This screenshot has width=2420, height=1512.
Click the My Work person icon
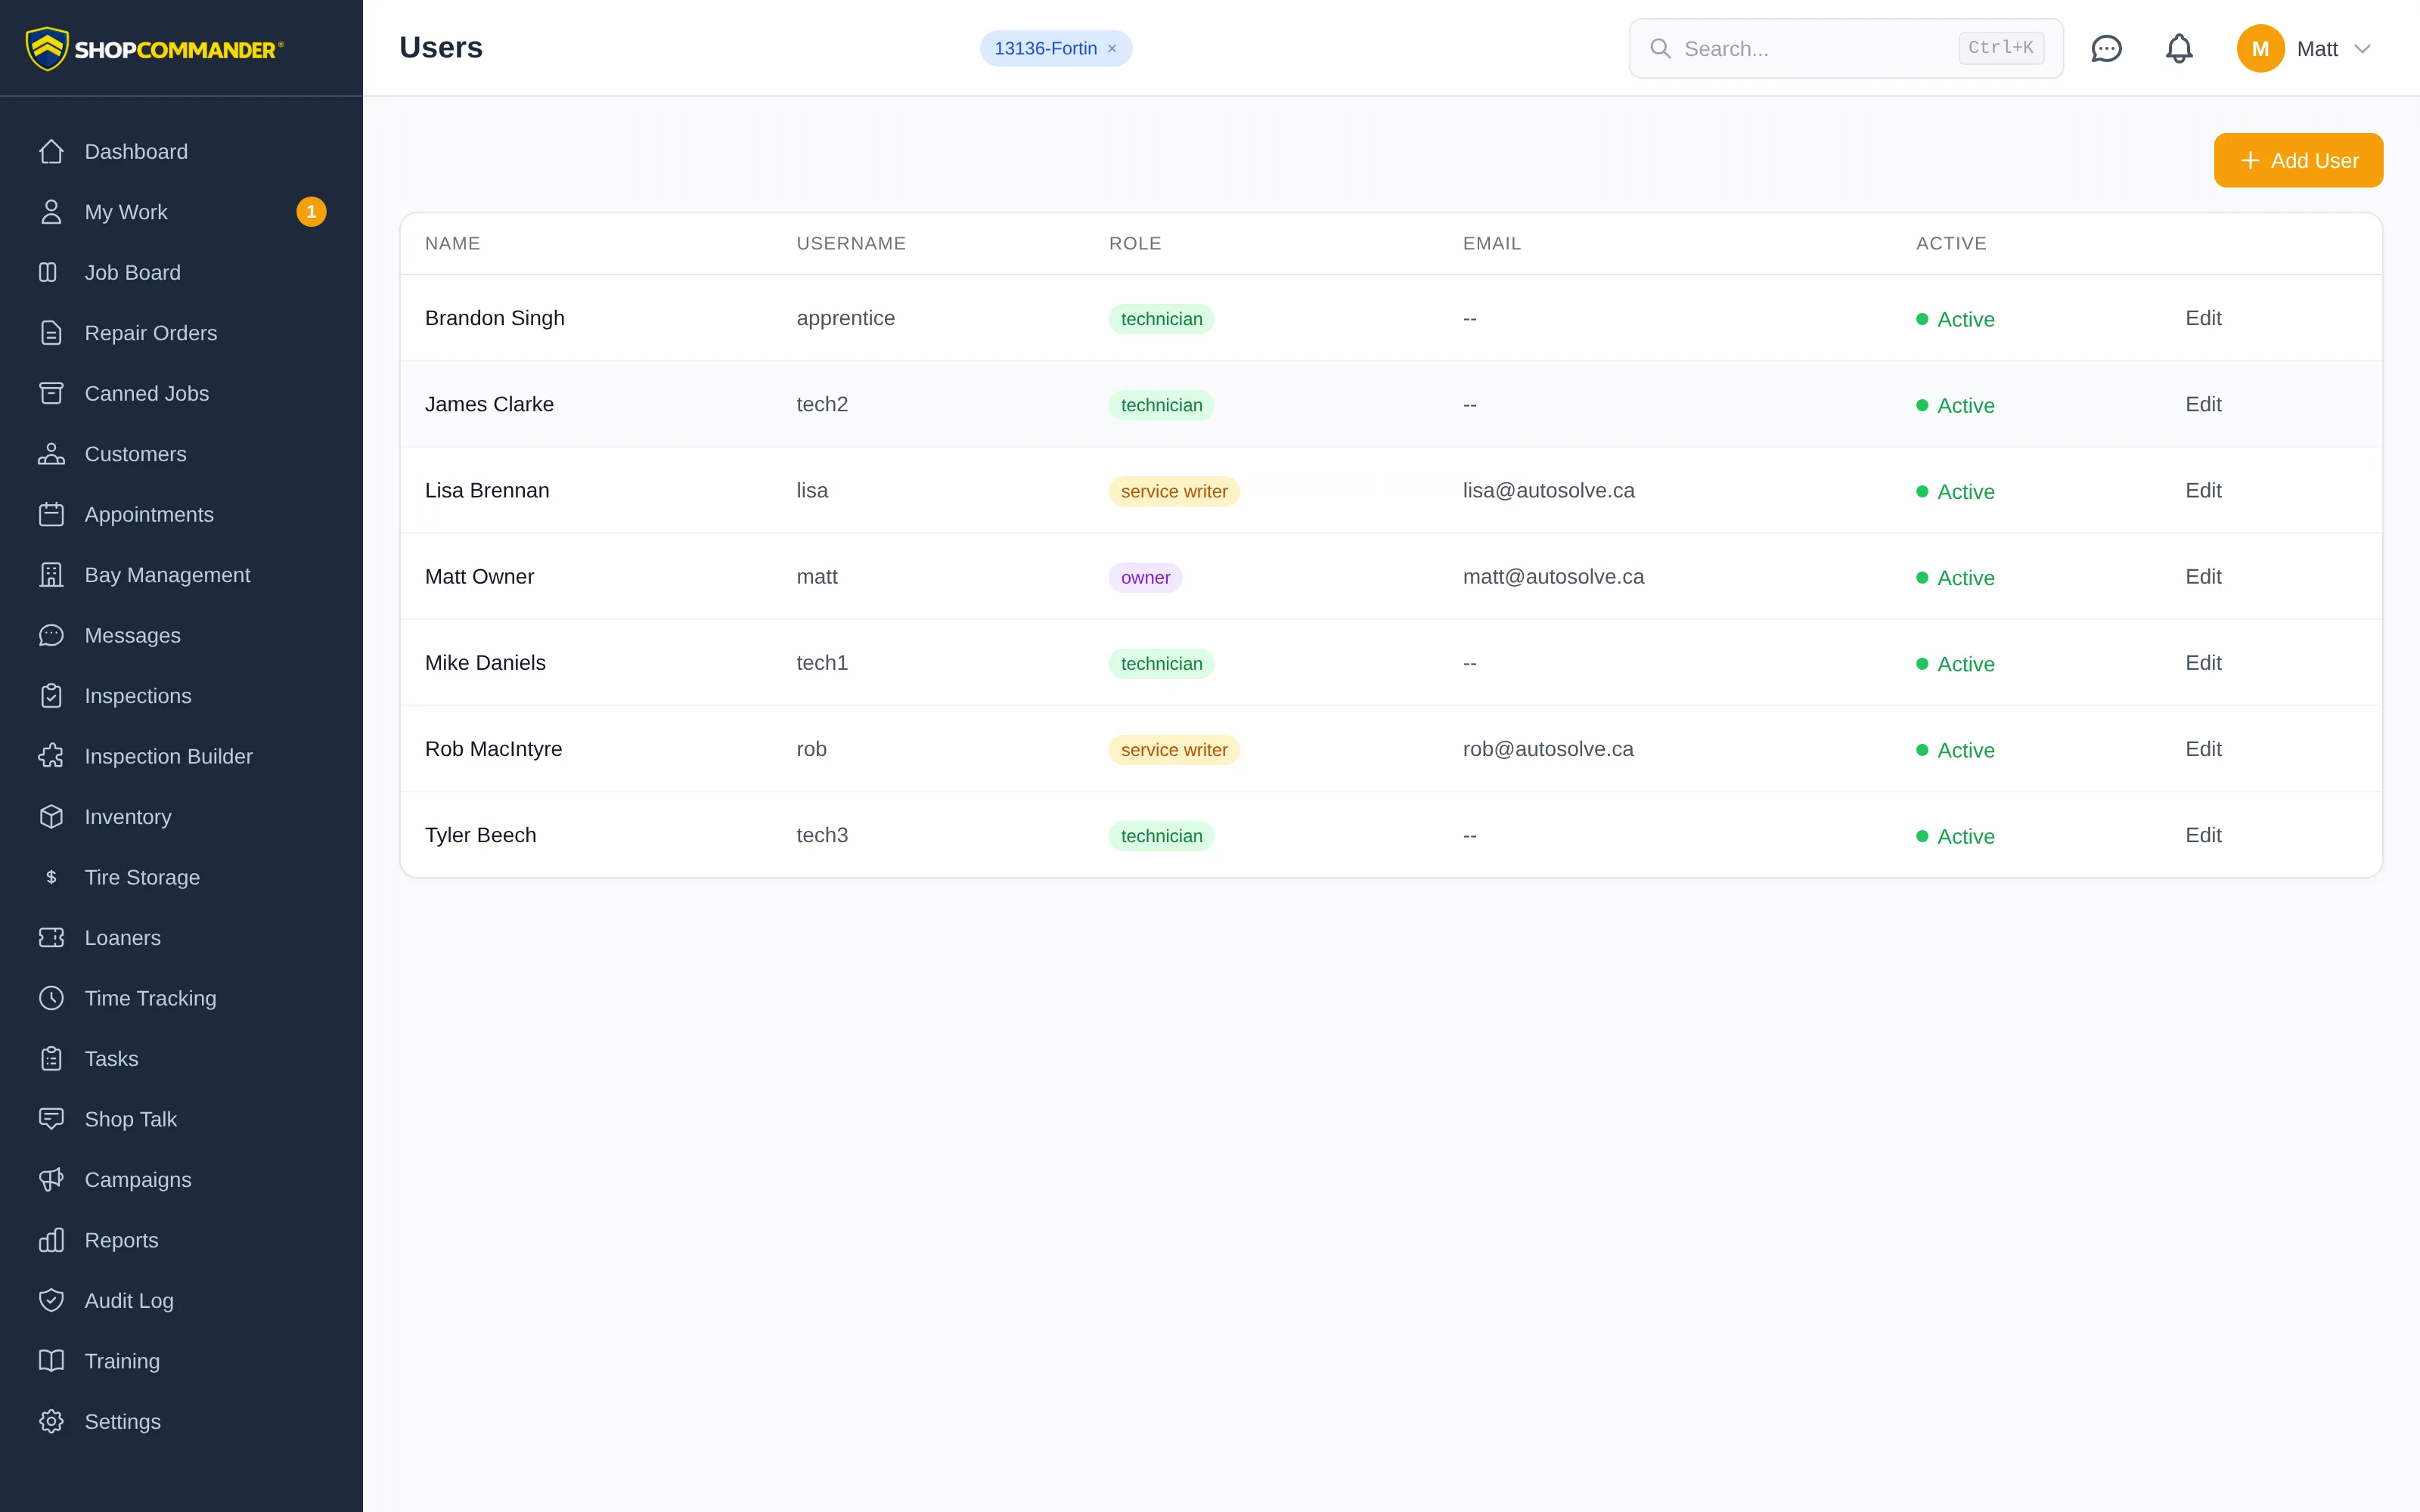tap(51, 212)
